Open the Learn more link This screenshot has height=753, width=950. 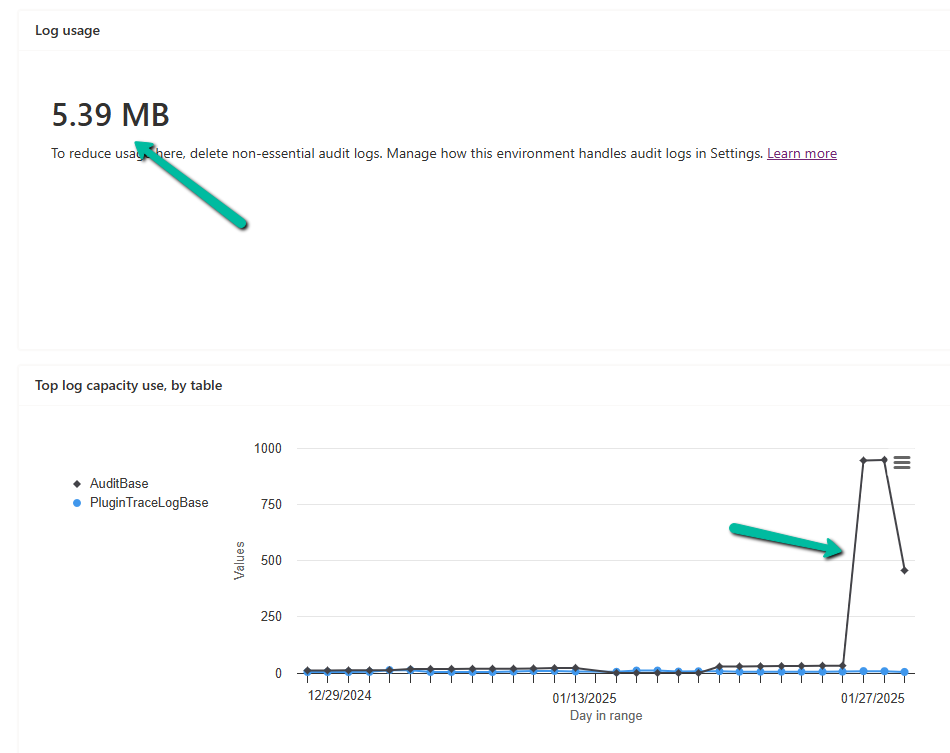tap(801, 153)
